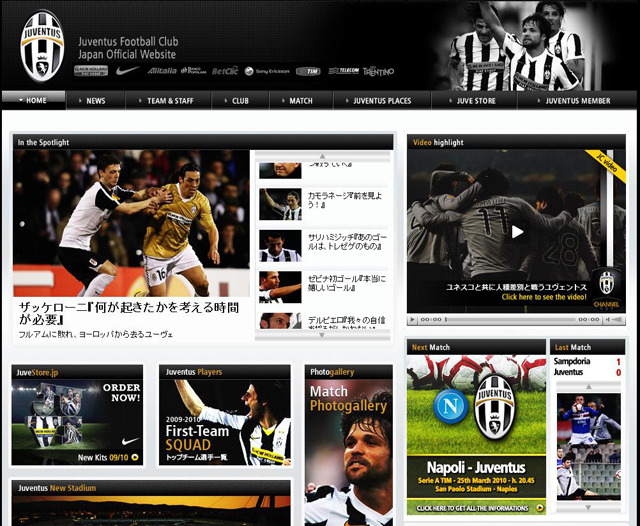The width and height of the screenshot is (640, 526).
Task: Open the TEAM & STAFF menu
Action: [x=168, y=101]
